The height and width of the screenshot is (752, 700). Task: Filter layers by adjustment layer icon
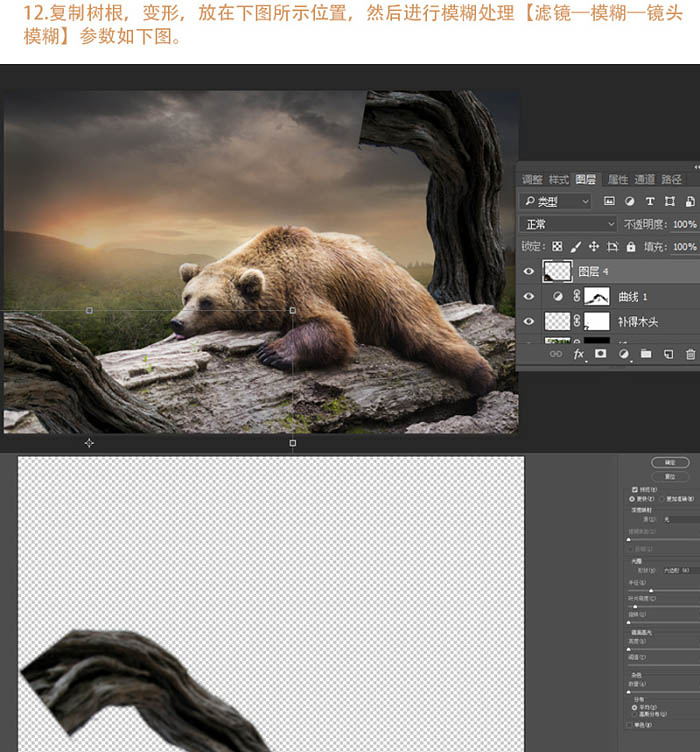tap(630, 201)
